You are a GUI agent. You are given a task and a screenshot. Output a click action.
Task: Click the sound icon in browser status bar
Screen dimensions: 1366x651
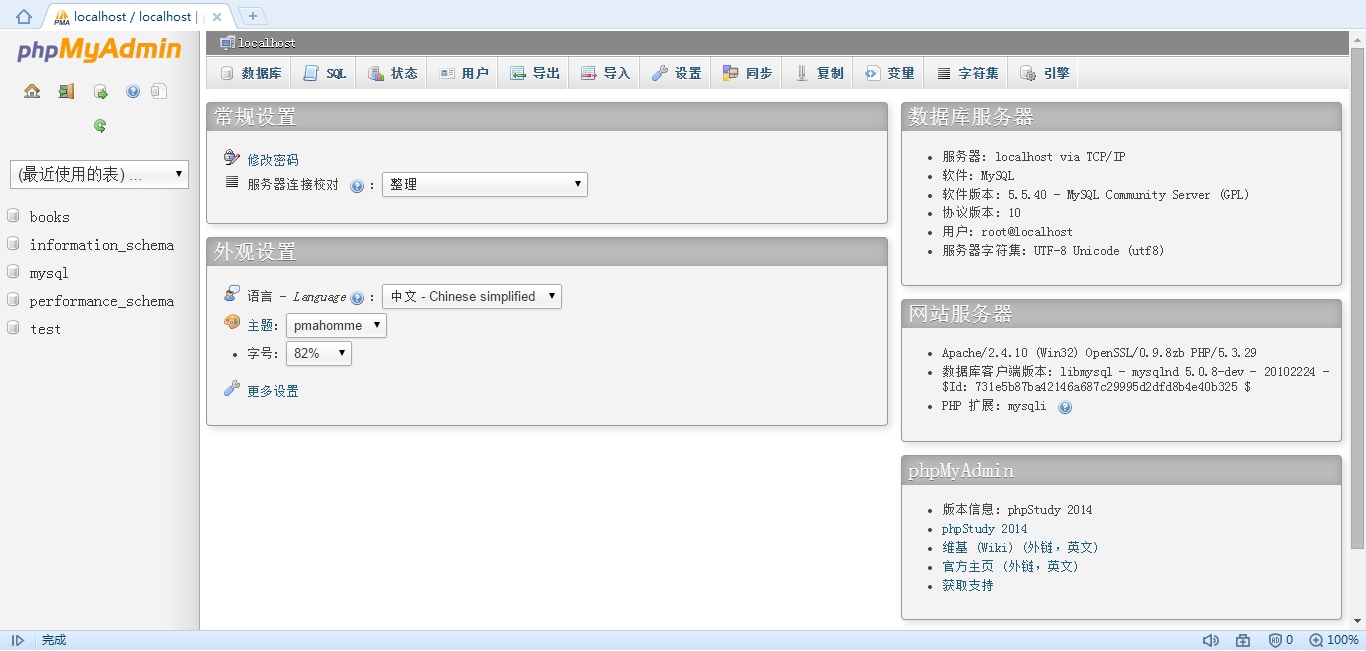click(1210, 640)
